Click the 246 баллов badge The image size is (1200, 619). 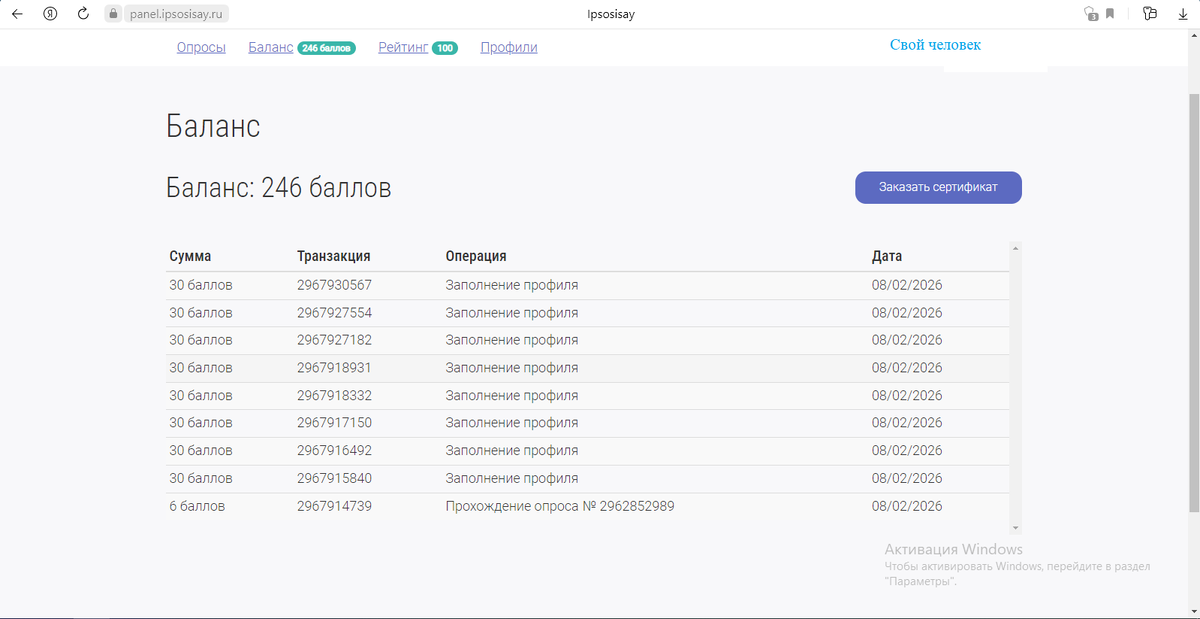point(327,48)
